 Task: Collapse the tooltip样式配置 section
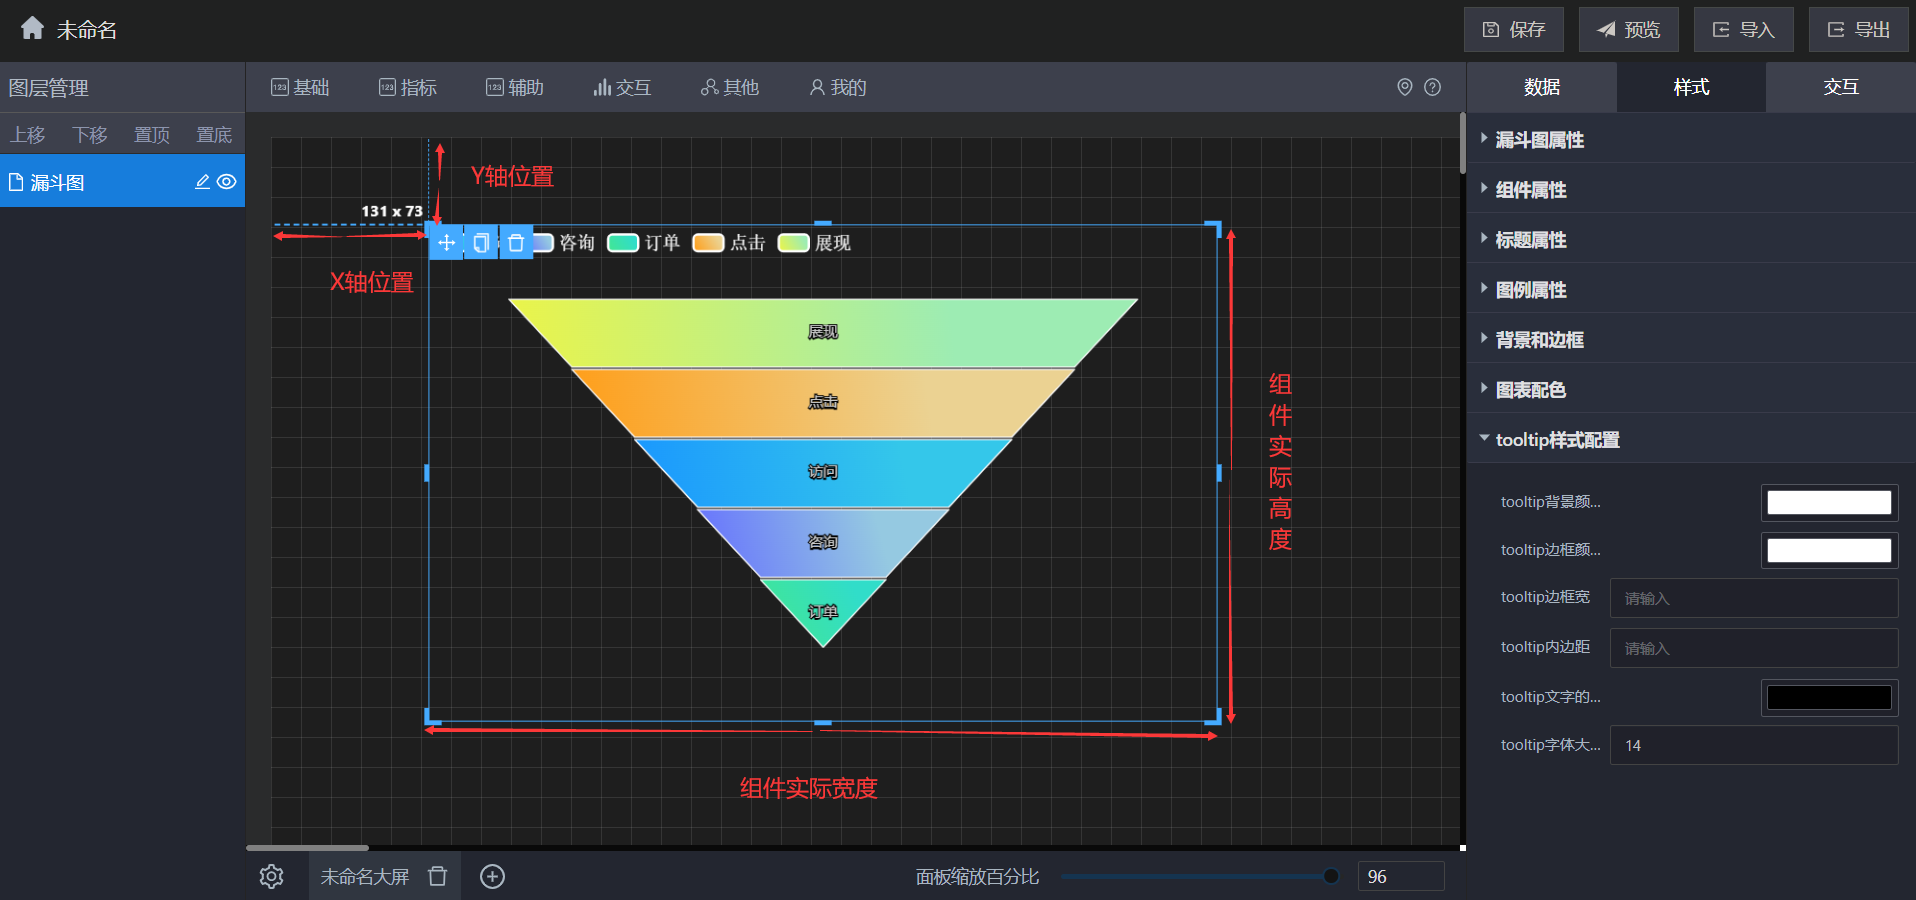pyautogui.click(x=1556, y=440)
